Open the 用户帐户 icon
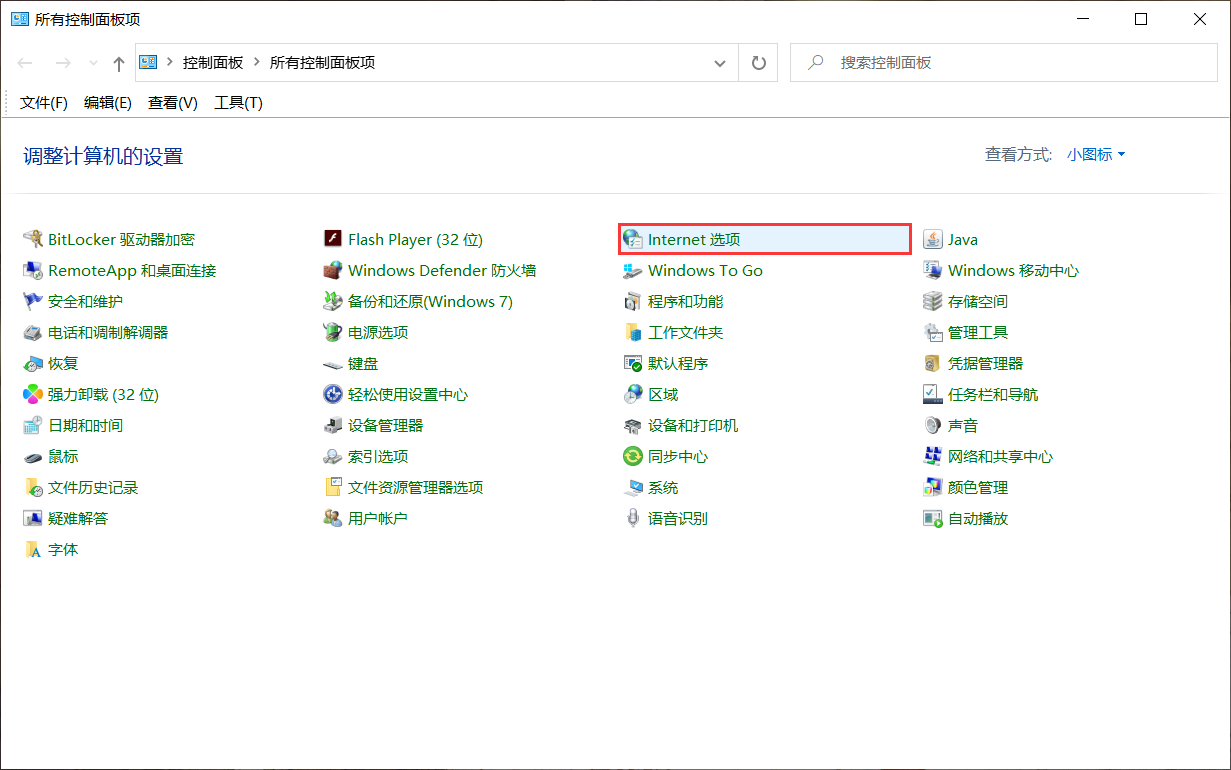 pyautogui.click(x=333, y=518)
